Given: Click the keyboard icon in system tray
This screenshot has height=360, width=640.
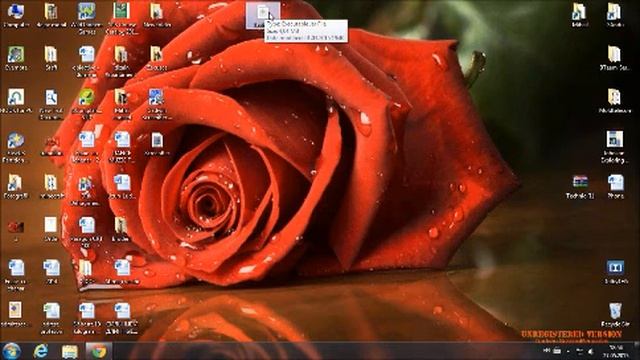Looking at the screenshot, I should (x=557, y=351).
